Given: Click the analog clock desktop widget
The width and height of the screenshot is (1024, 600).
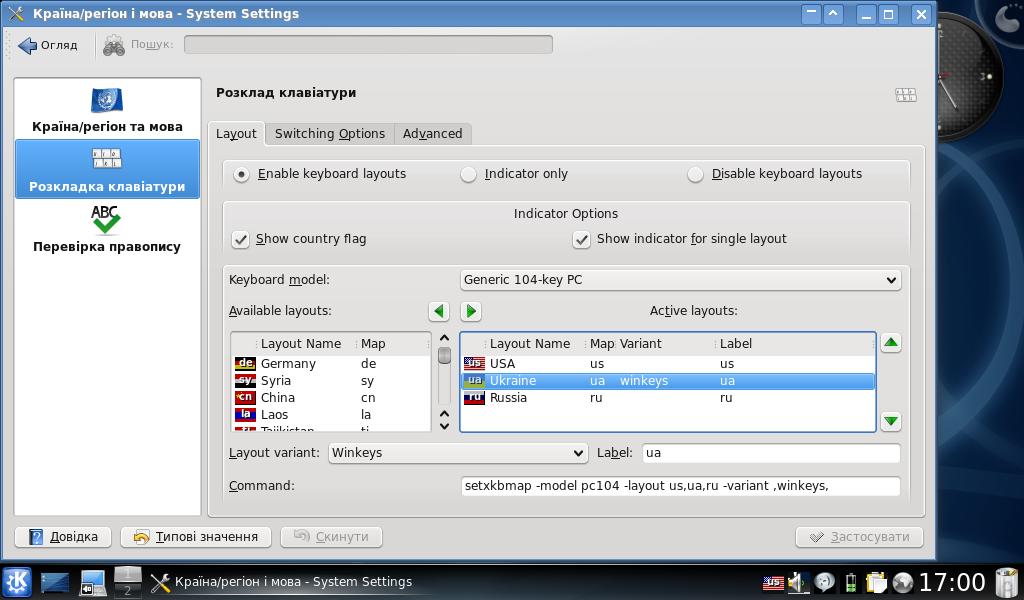Looking at the screenshot, I should (968, 77).
